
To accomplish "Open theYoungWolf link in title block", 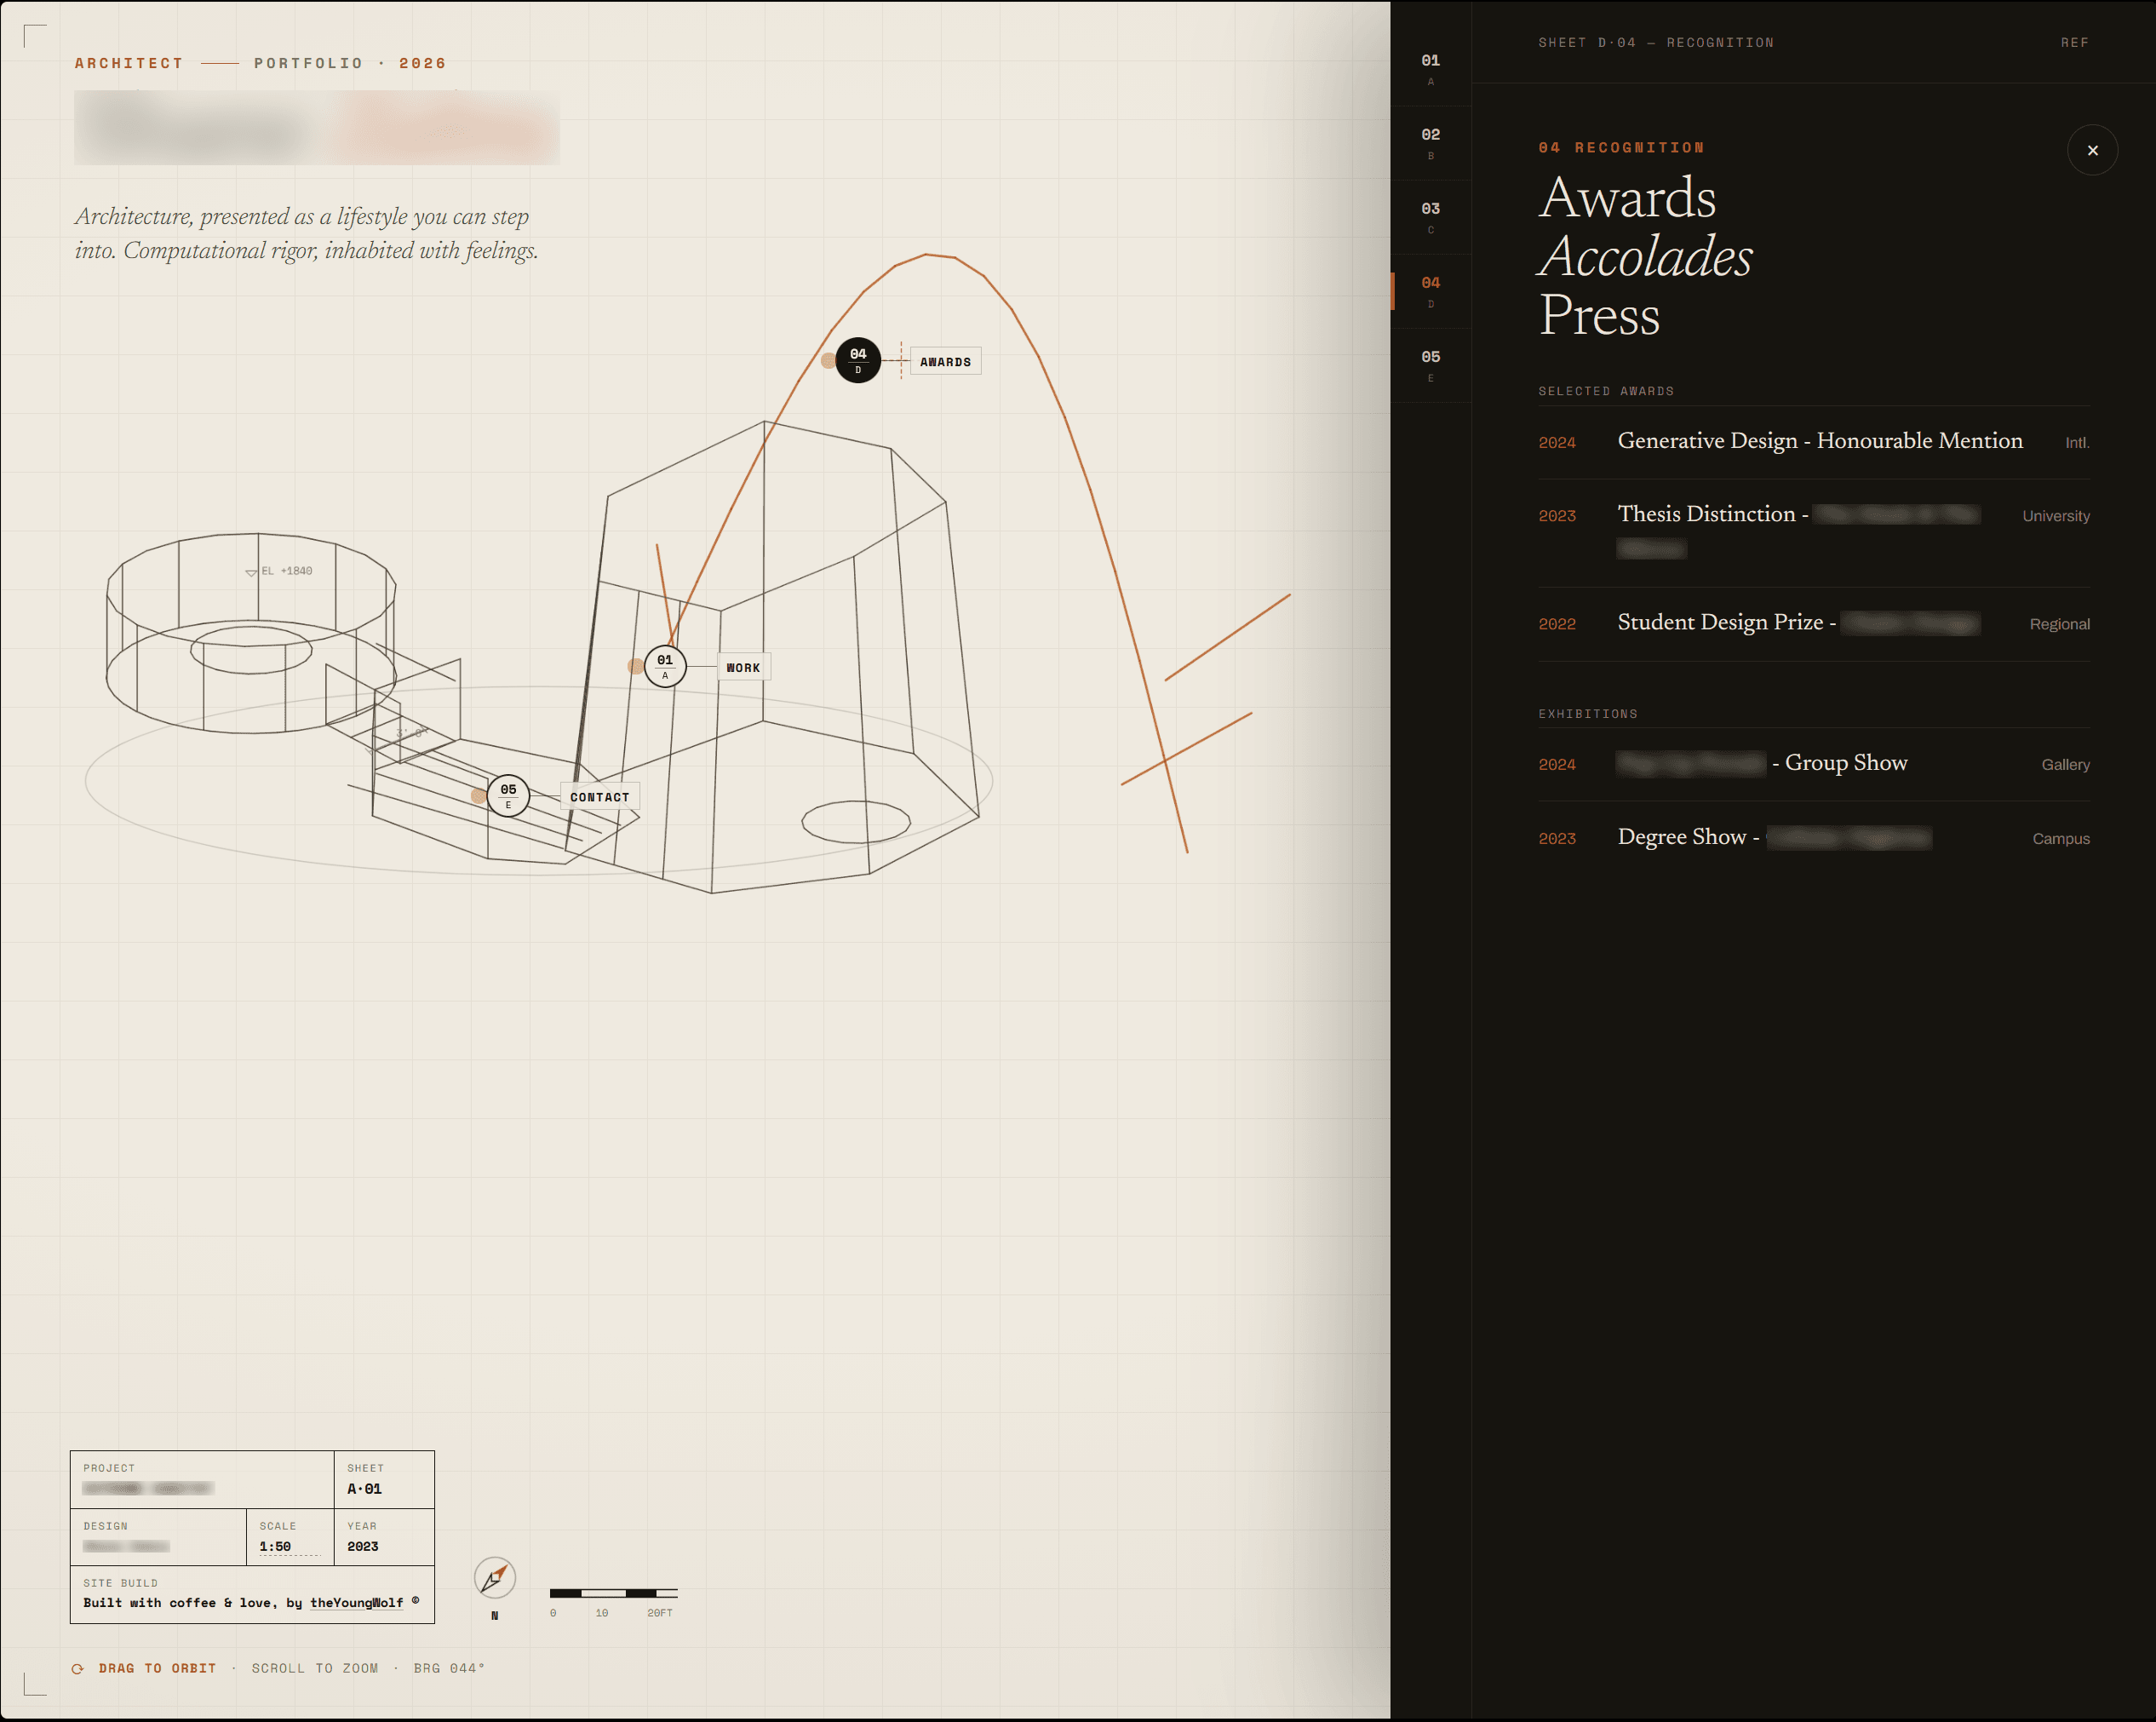I will click(357, 1602).
